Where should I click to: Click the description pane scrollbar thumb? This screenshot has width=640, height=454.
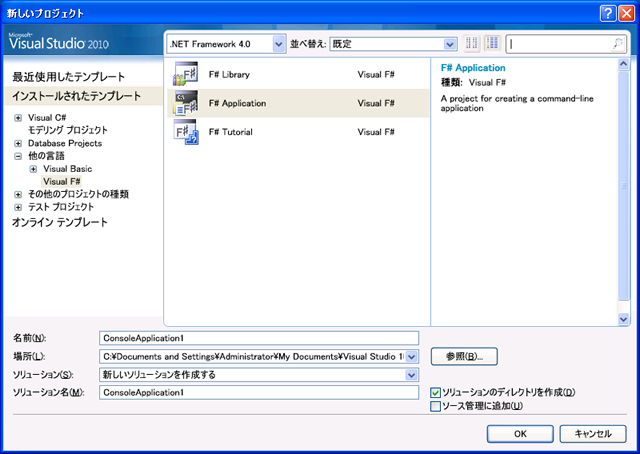coord(623,186)
